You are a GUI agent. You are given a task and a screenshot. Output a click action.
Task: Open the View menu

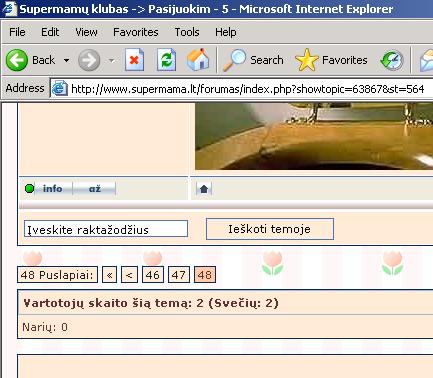pyautogui.click(x=86, y=32)
